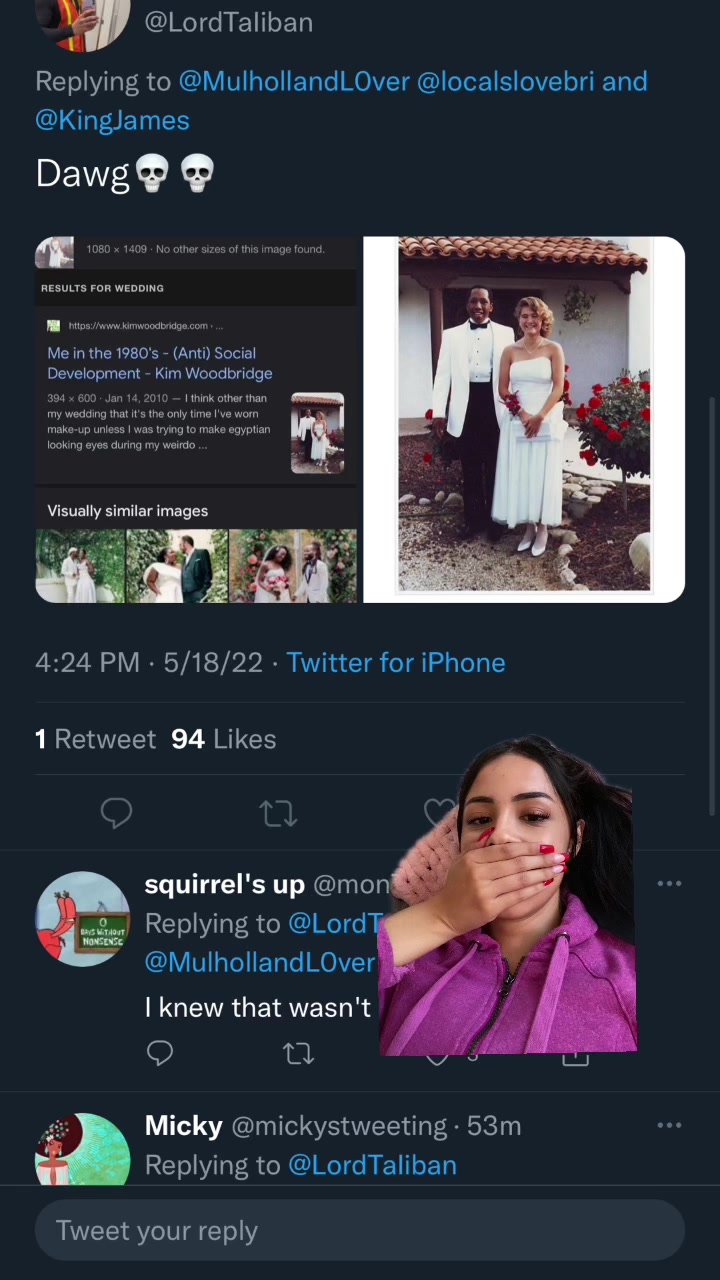720x1280 pixels.
Task: Reply to squirrel's up comment via its reply icon
Action: 160,1053
